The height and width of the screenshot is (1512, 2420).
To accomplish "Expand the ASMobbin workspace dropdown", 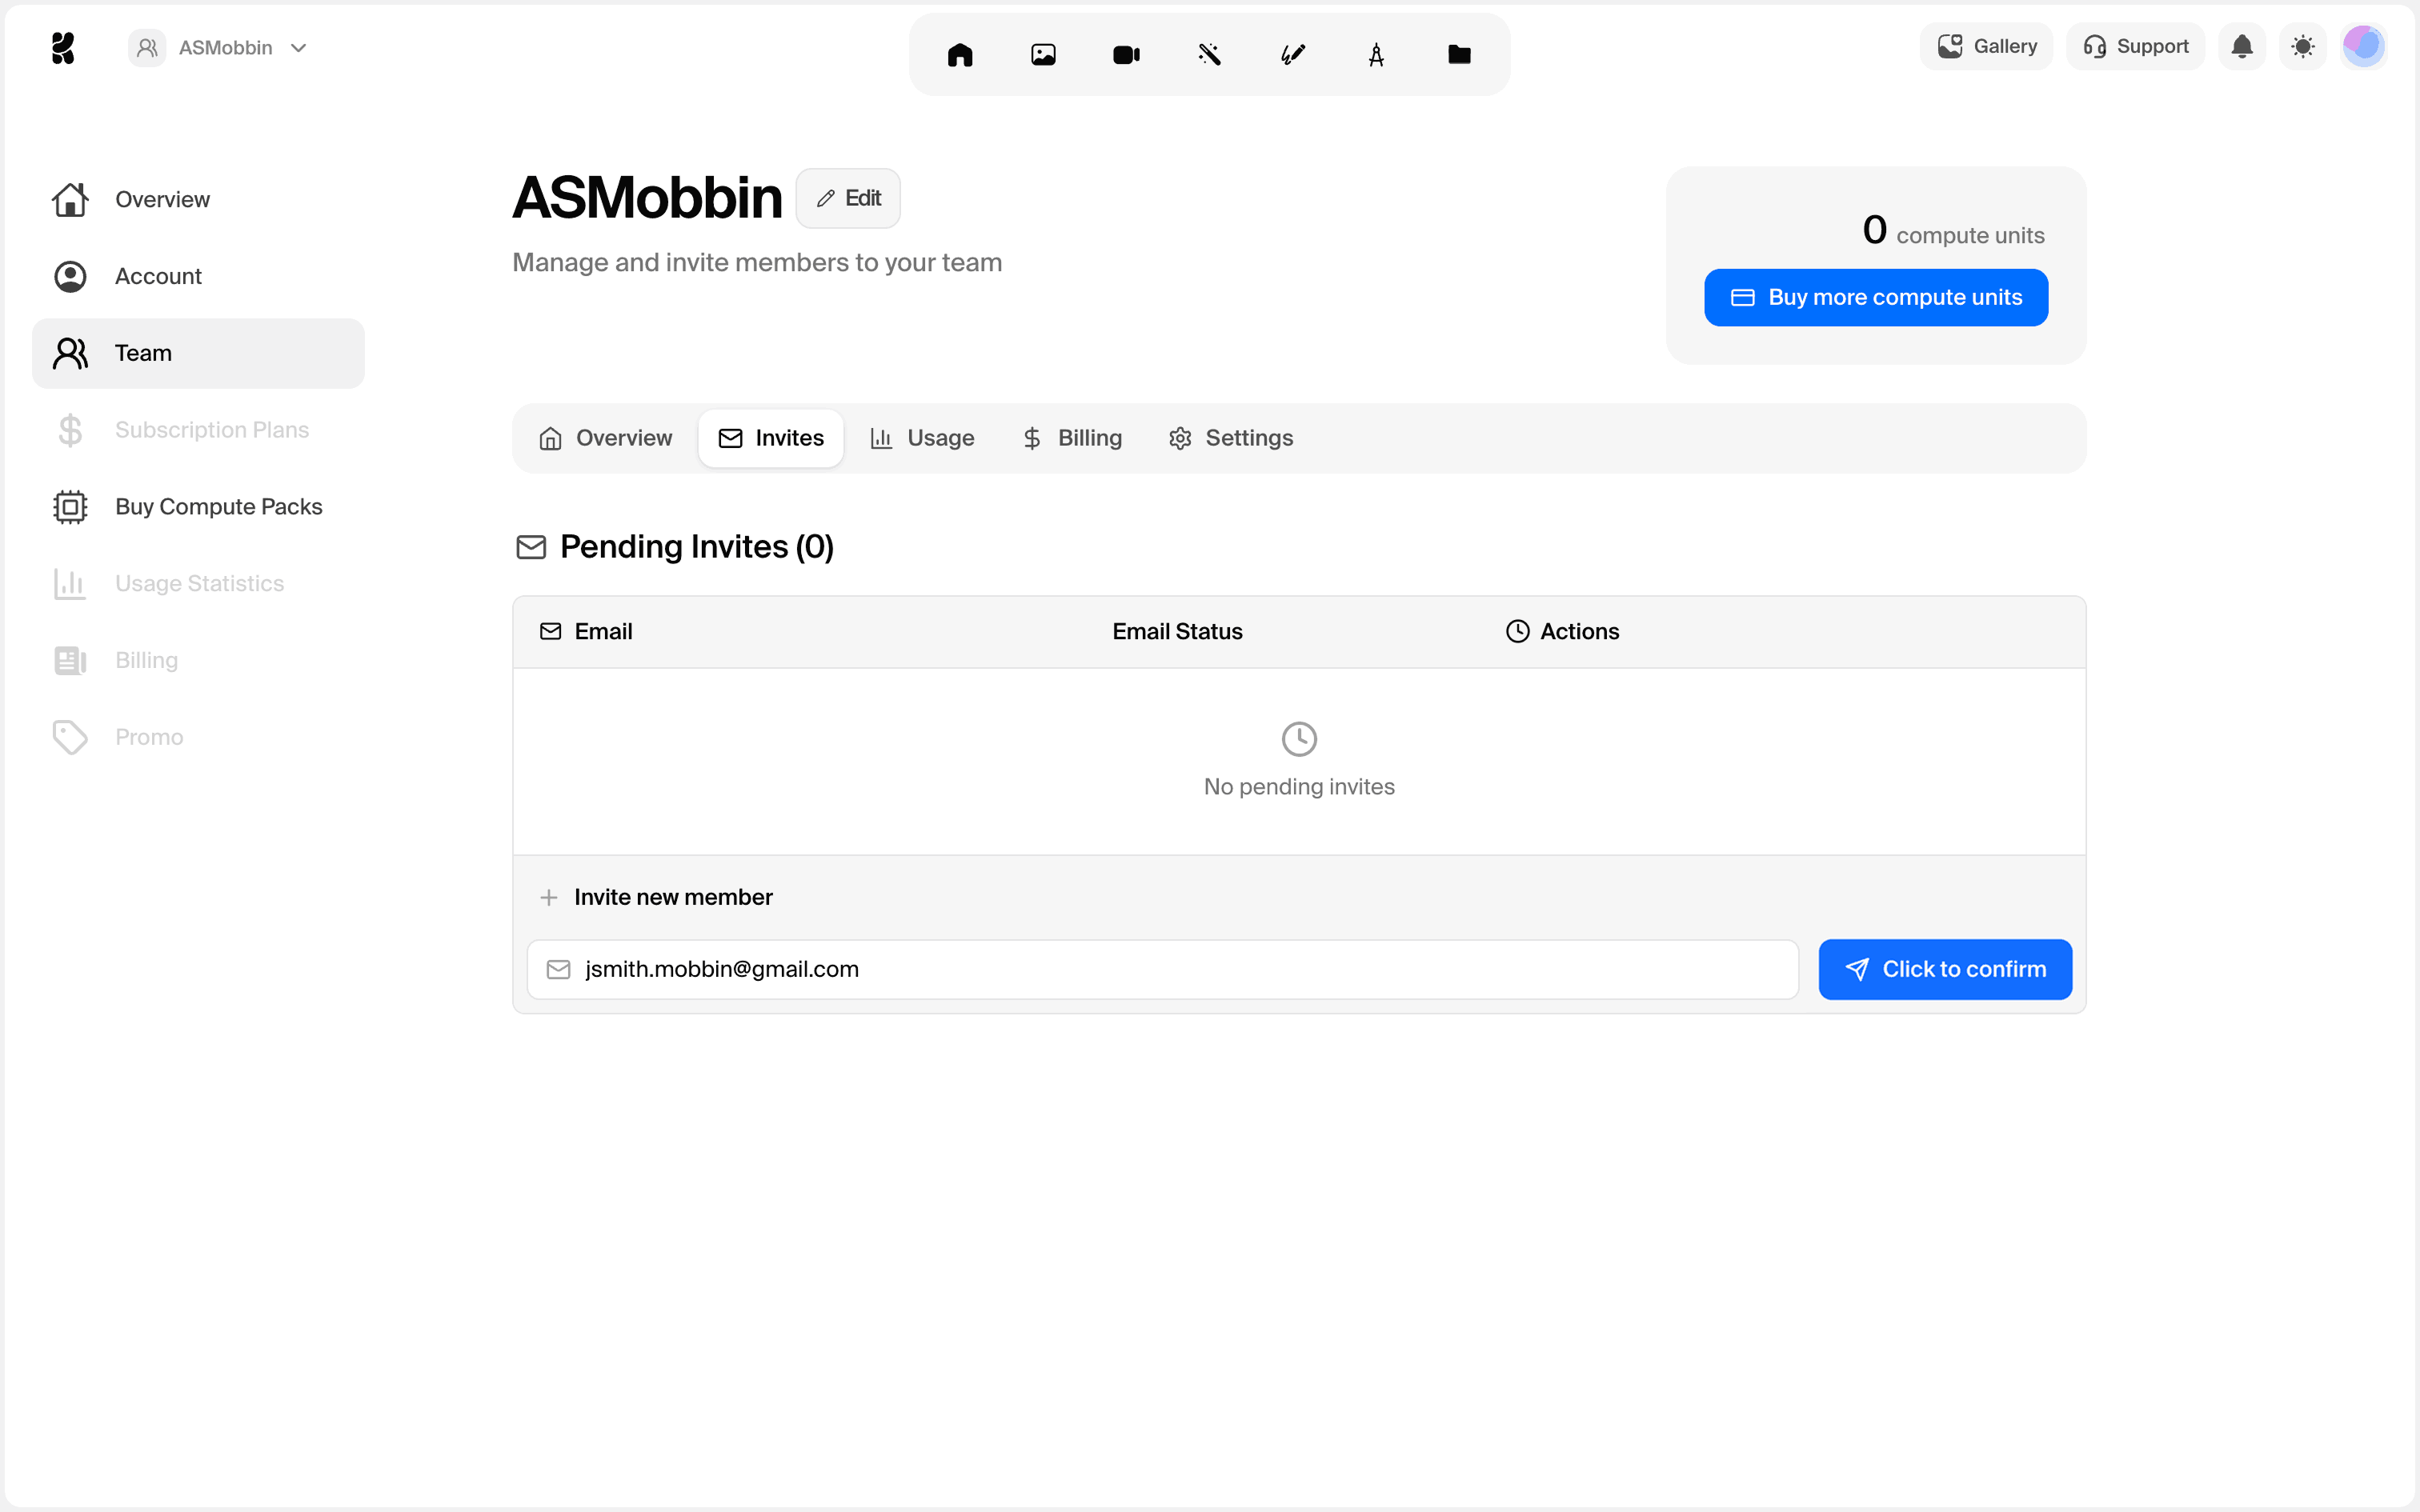I will (220, 48).
